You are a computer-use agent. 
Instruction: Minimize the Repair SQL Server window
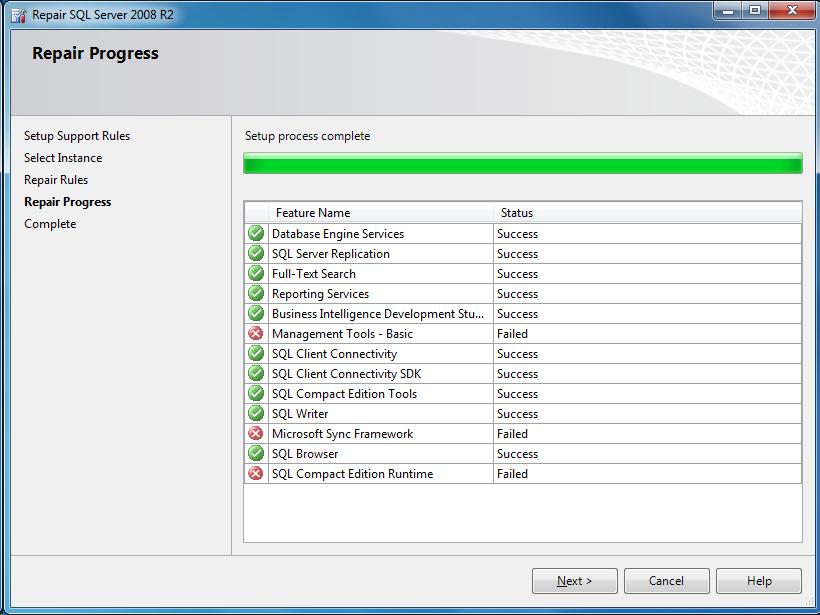[x=727, y=10]
